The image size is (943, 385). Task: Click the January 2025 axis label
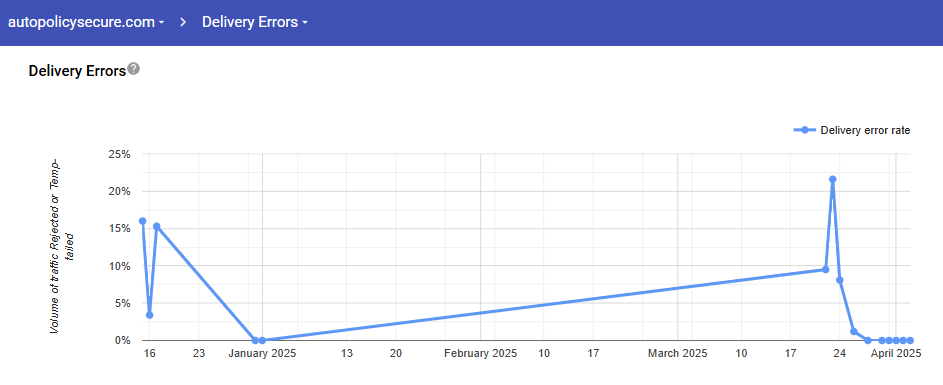pos(262,354)
